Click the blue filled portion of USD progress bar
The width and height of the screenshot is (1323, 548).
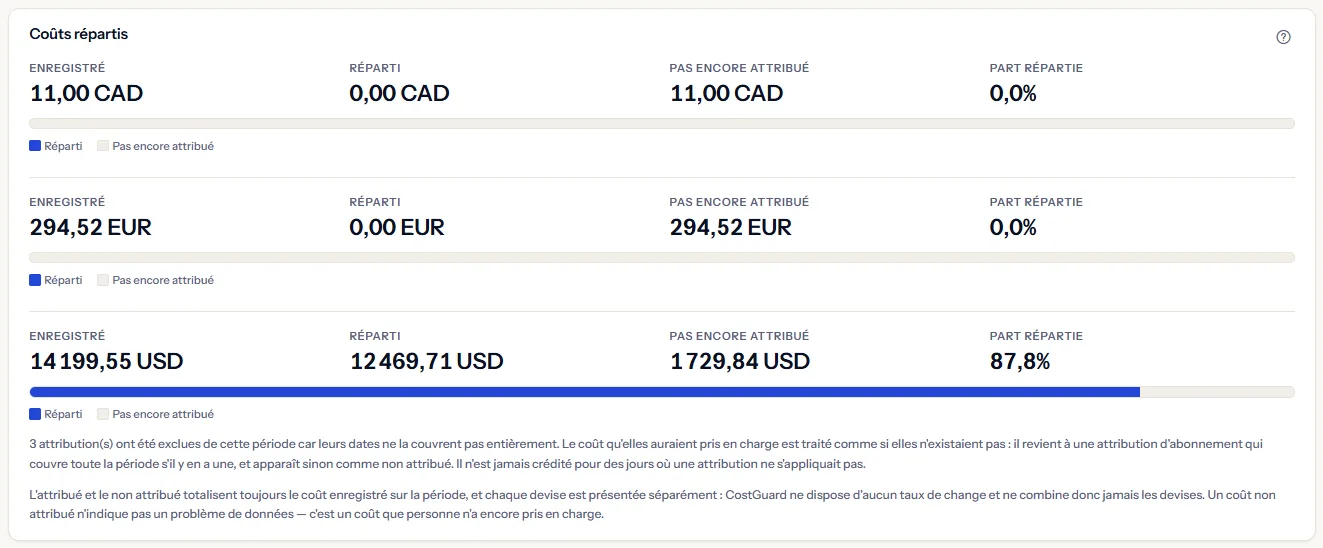pyautogui.click(x=585, y=392)
